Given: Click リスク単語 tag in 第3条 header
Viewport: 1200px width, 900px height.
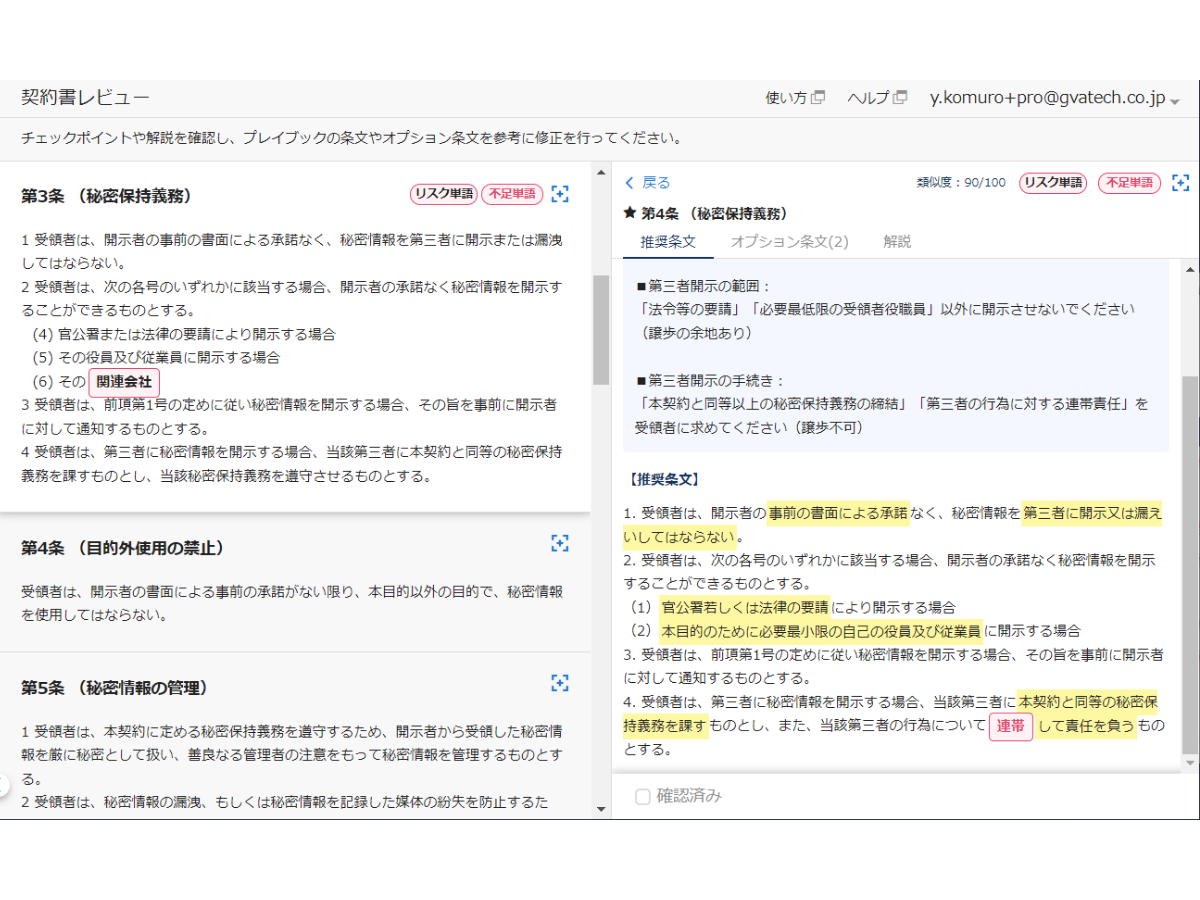Looking at the screenshot, I should [x=443, y=194].
